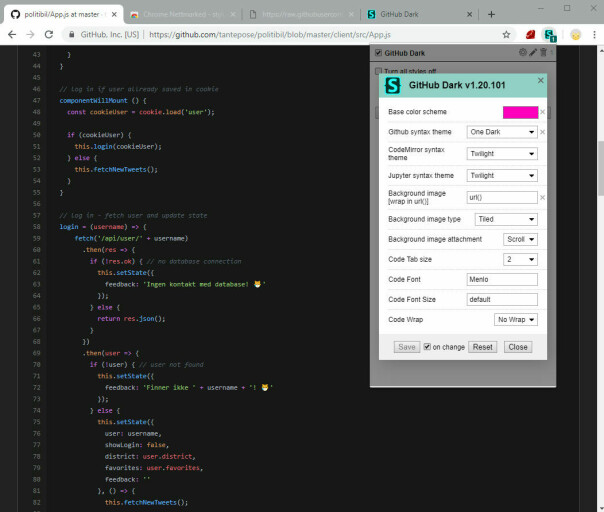Click the Save button
This screenshot has width=604, height=512.
407,347
